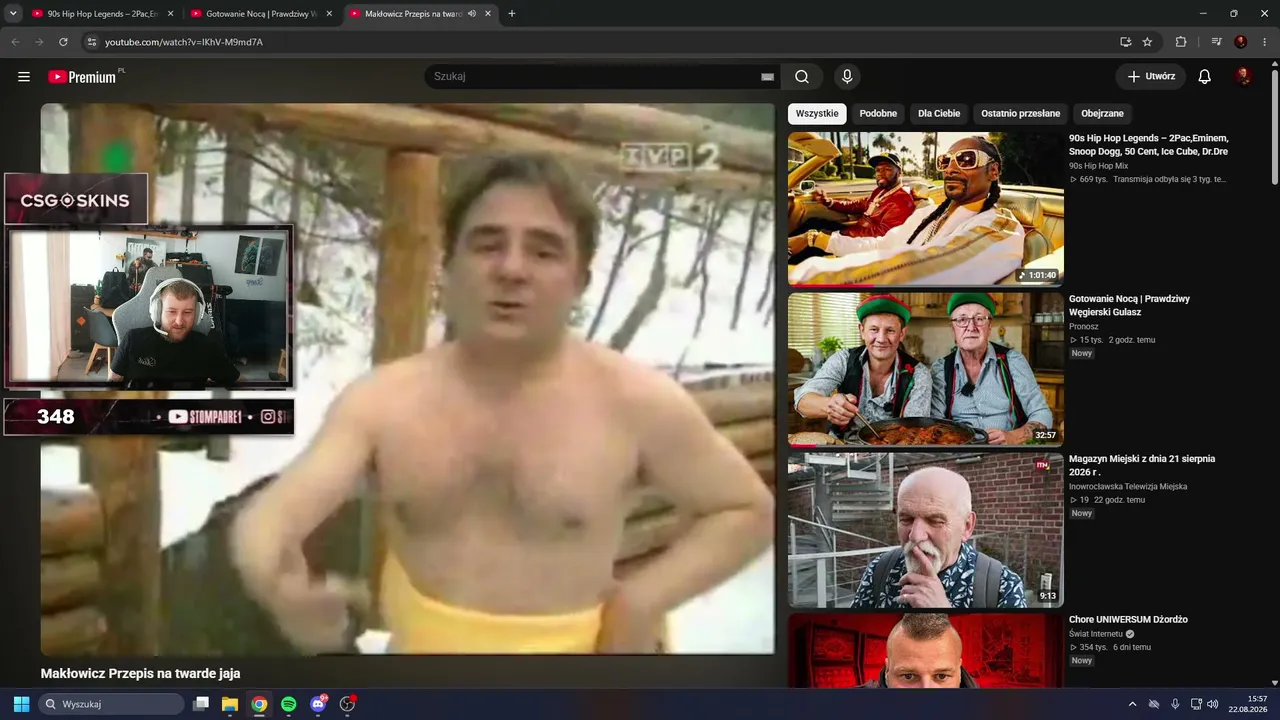Open the YouTube guide hamburger menu
Viewport: 1280px width, 720px height.
pyautogui.click(x=24, y=77)
